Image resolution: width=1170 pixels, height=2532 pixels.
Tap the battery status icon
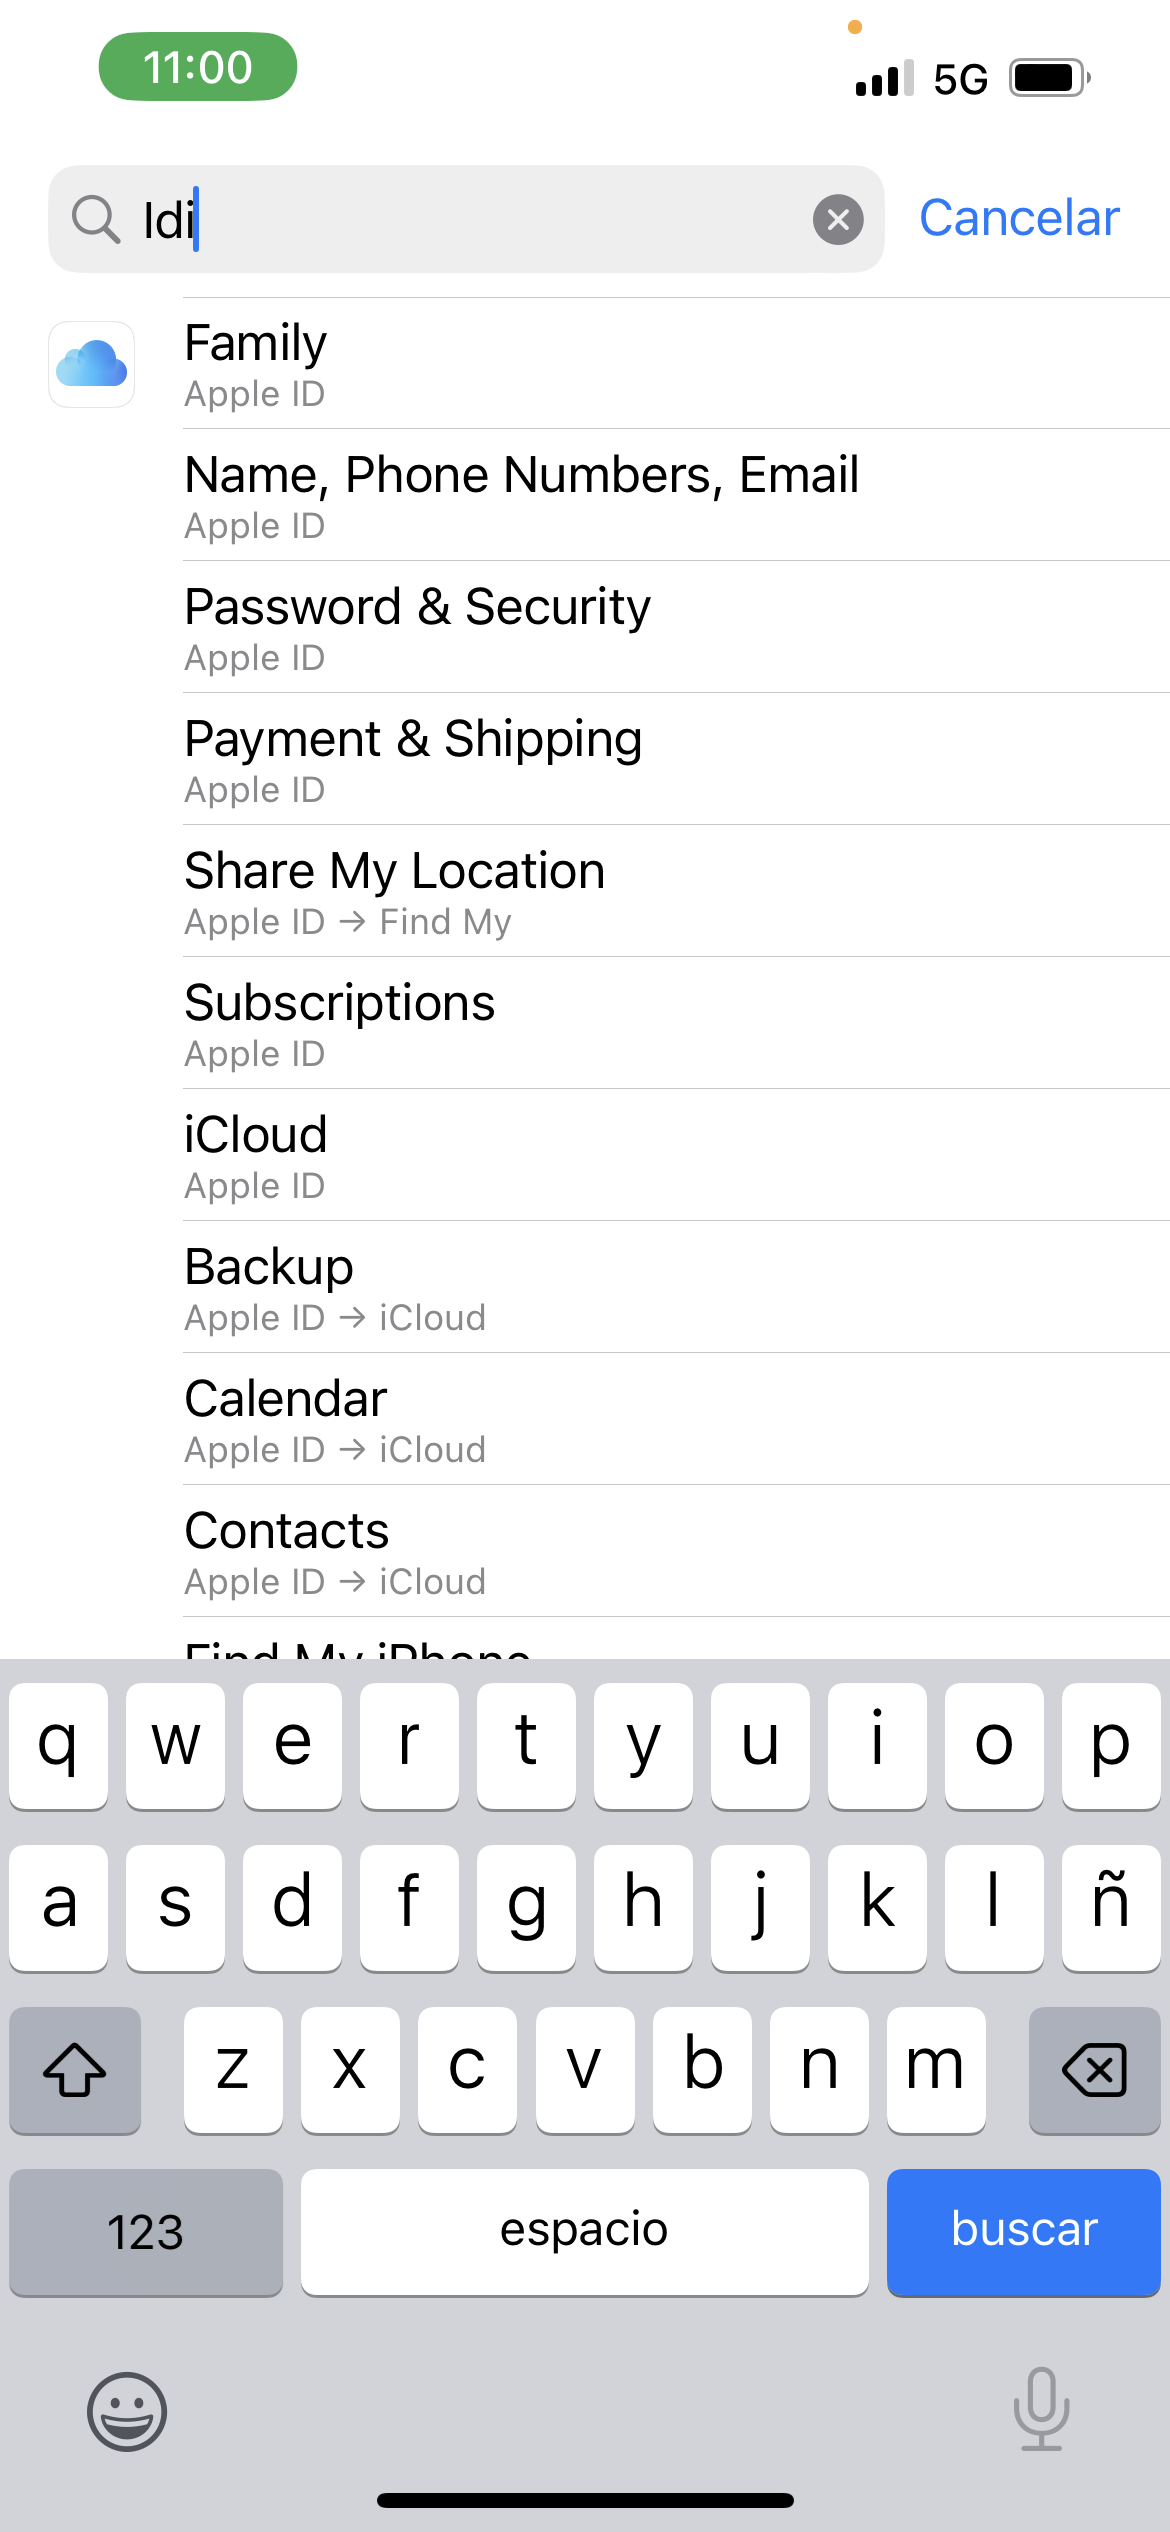point(1048,78)
